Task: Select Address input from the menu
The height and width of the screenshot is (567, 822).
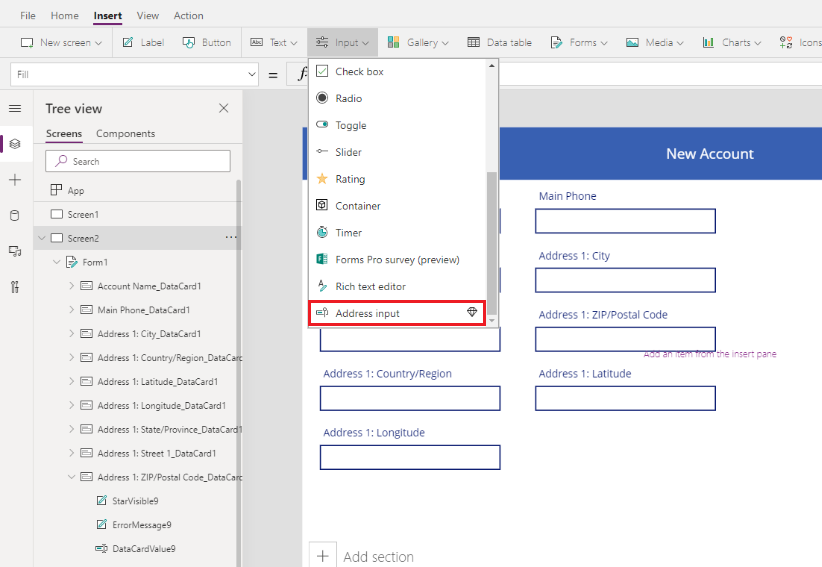Action: point(397,313)
